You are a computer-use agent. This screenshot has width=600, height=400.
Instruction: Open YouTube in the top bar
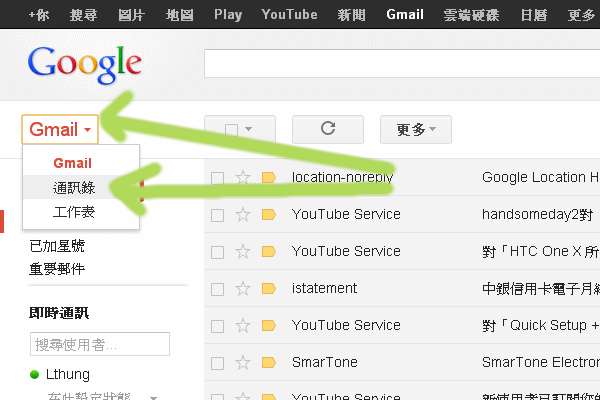coord(289,15)
